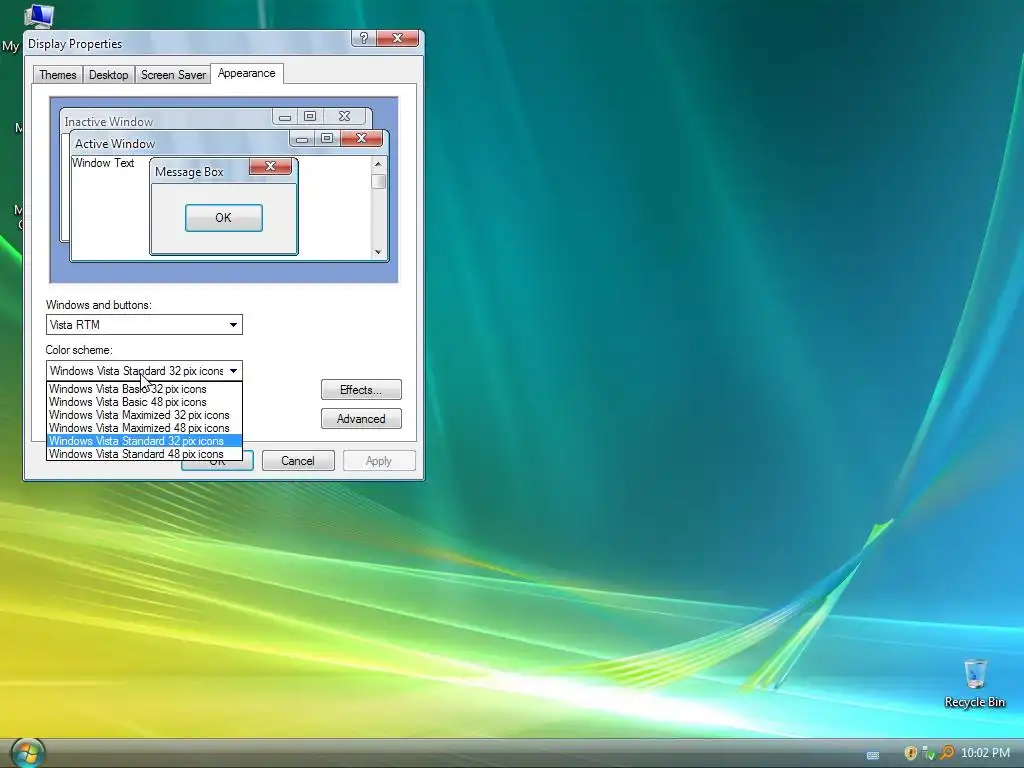Click the preview Inactive Window minimize icon
This screenshot has width=1024, height=768.
285,117
